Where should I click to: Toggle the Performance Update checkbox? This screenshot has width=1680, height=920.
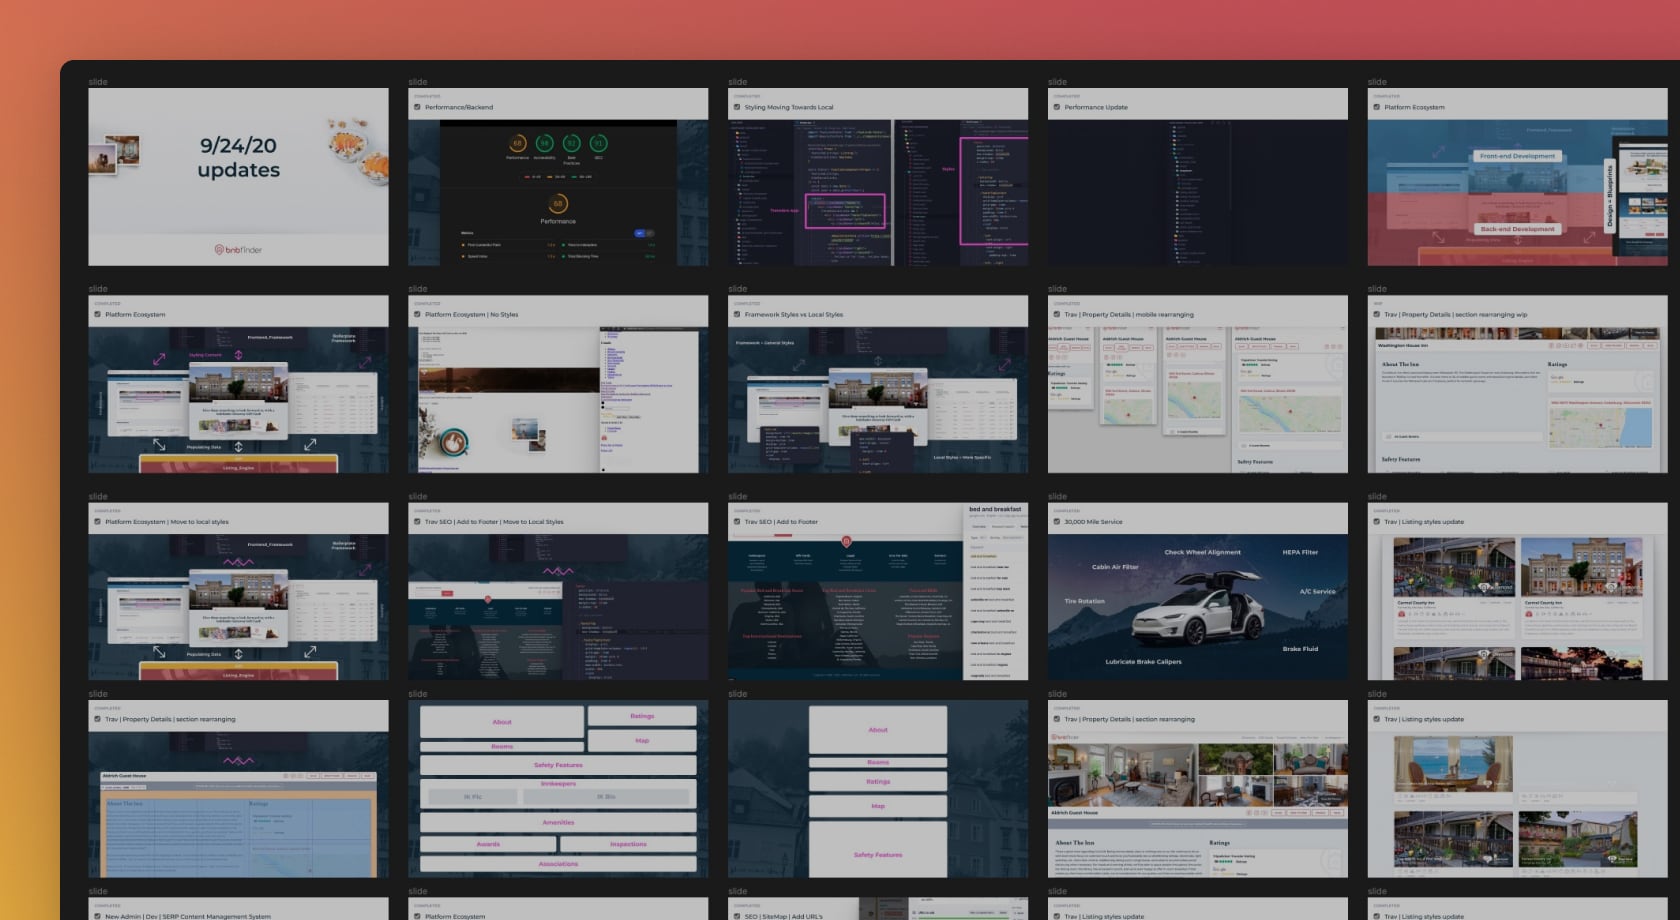pyautogui.click(x=1057, y=107)
